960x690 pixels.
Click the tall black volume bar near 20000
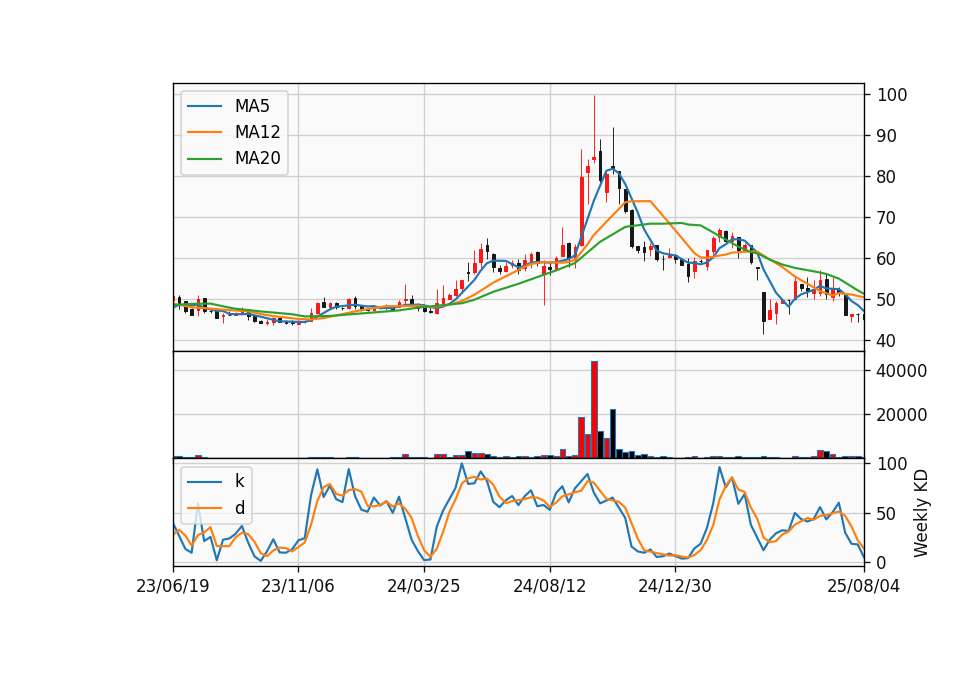[613, 433]
